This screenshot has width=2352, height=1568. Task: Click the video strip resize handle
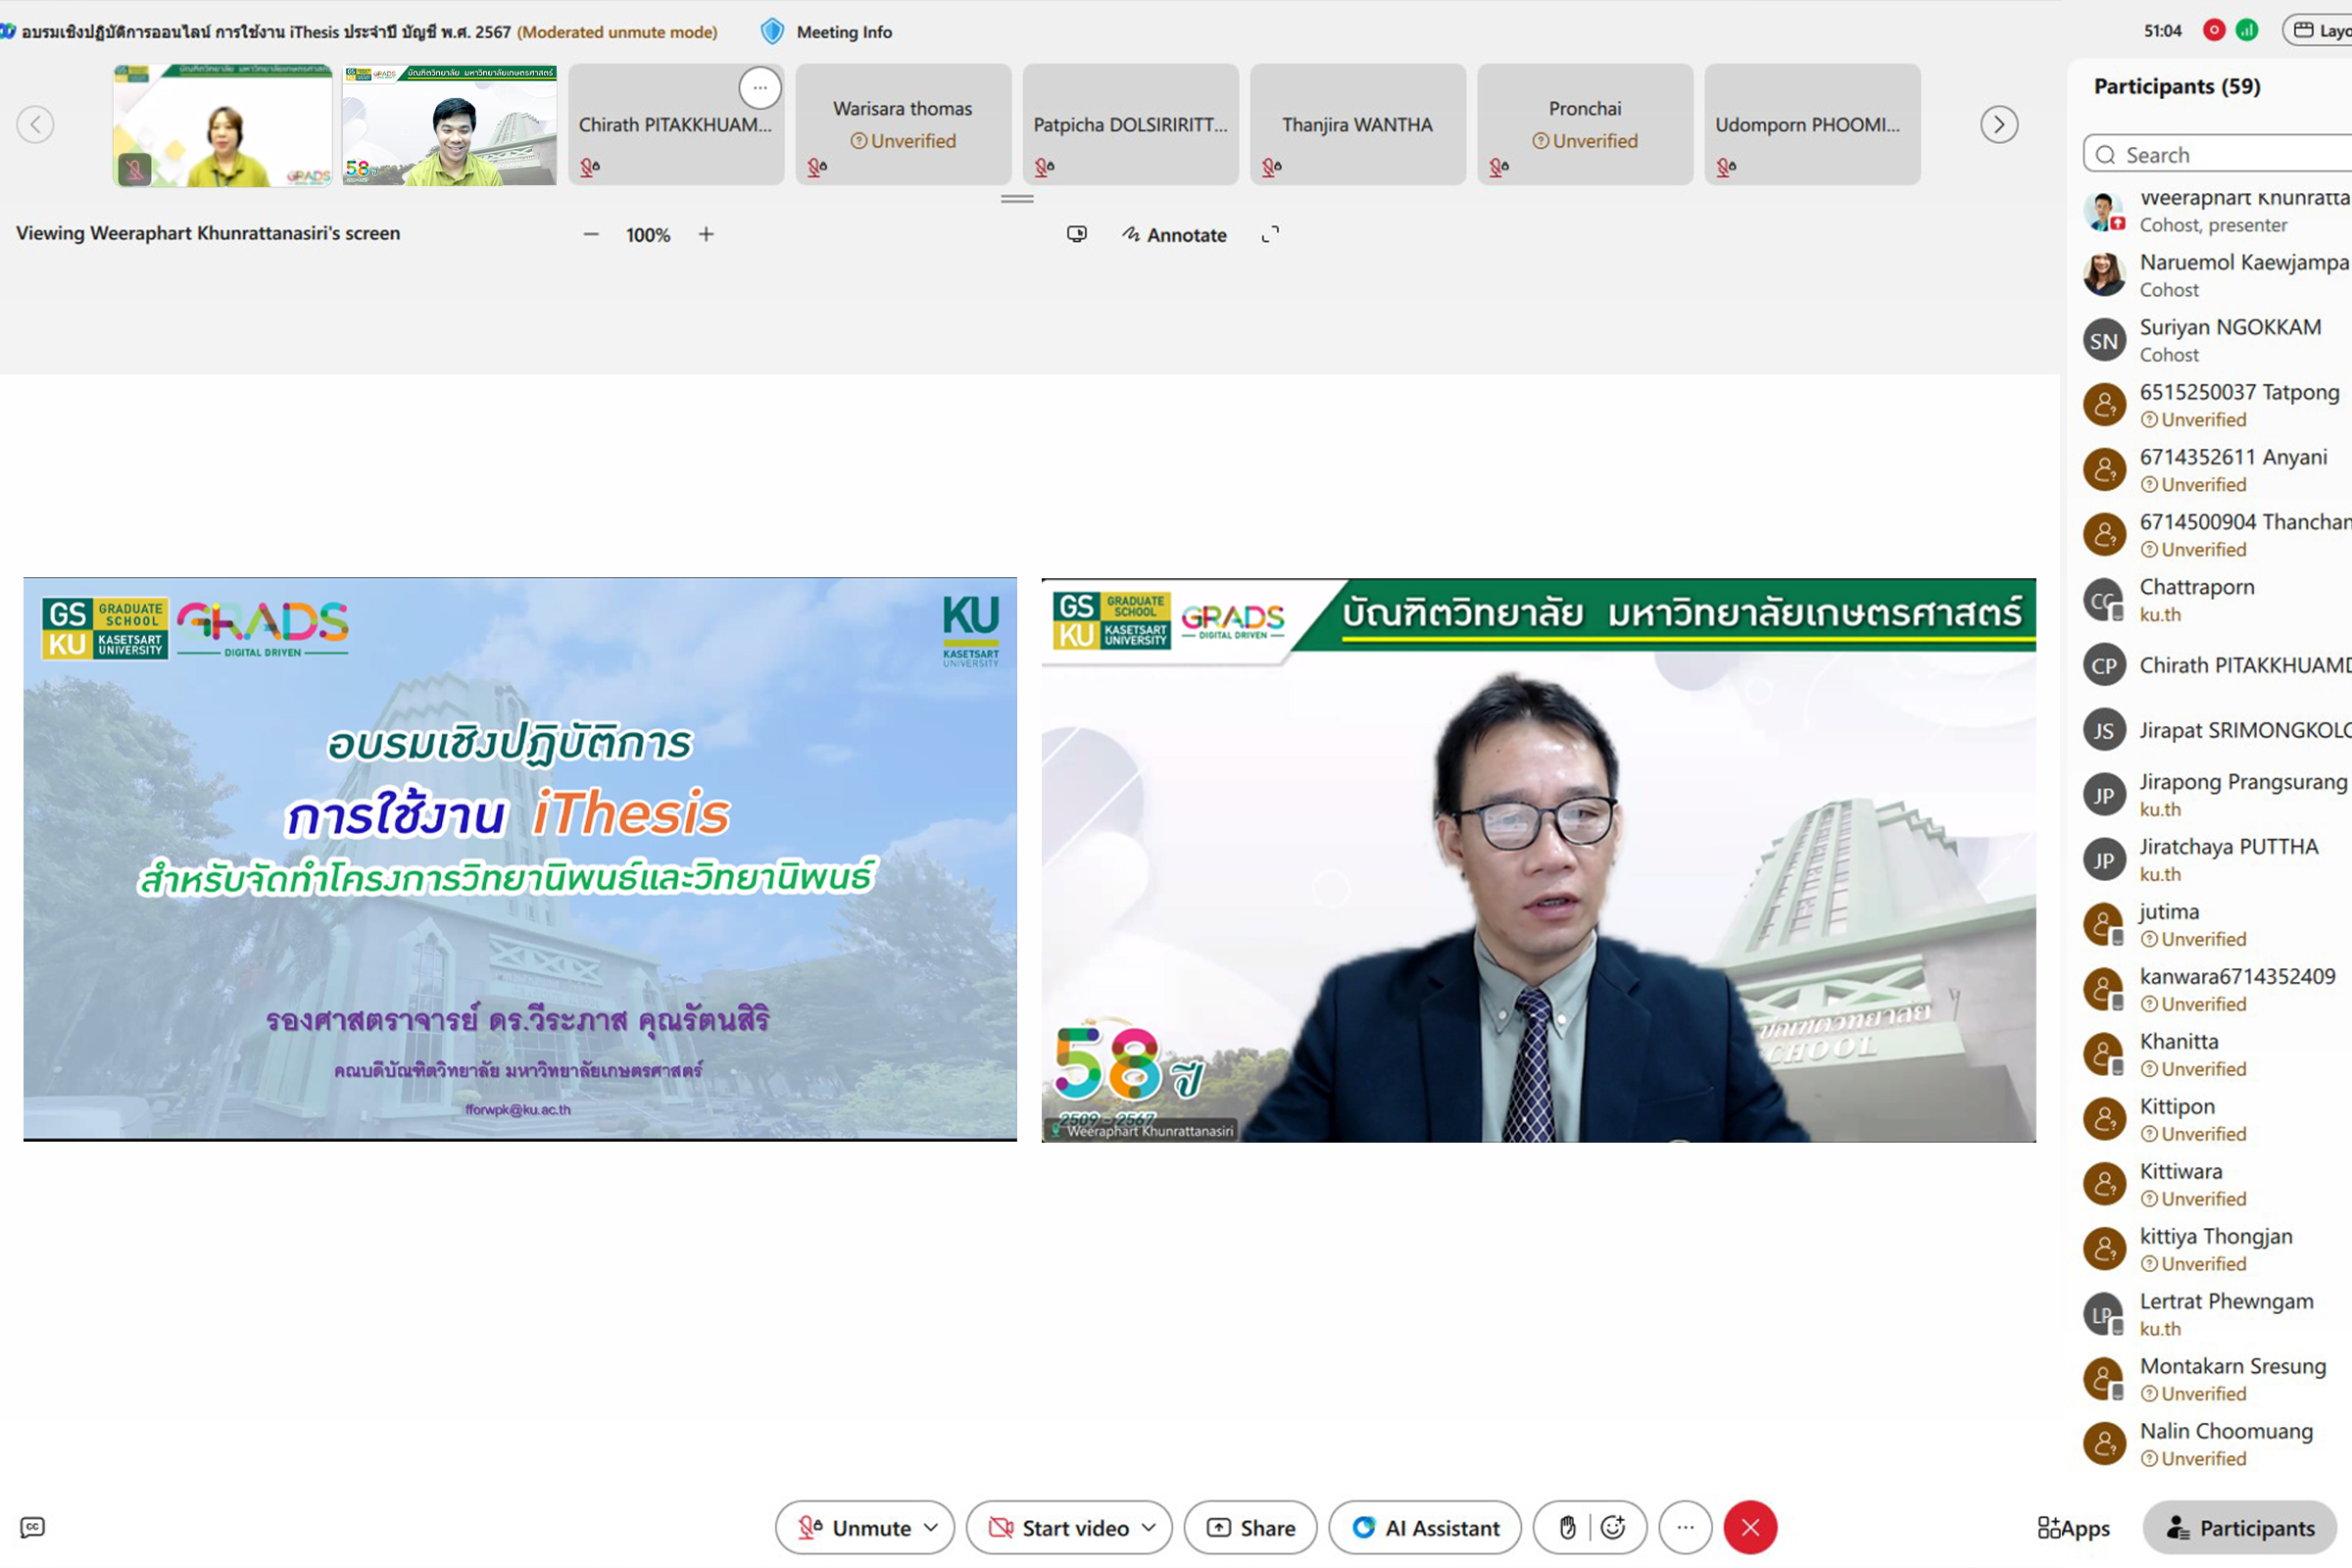(1017, 199)
